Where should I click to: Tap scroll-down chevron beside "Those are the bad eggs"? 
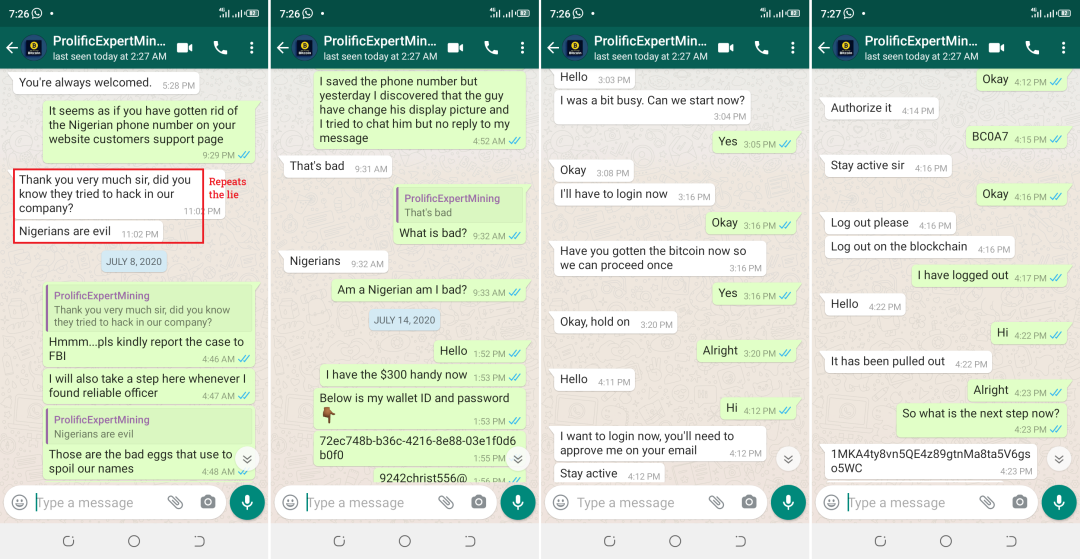pyautogui.click(x=247, y=458)
